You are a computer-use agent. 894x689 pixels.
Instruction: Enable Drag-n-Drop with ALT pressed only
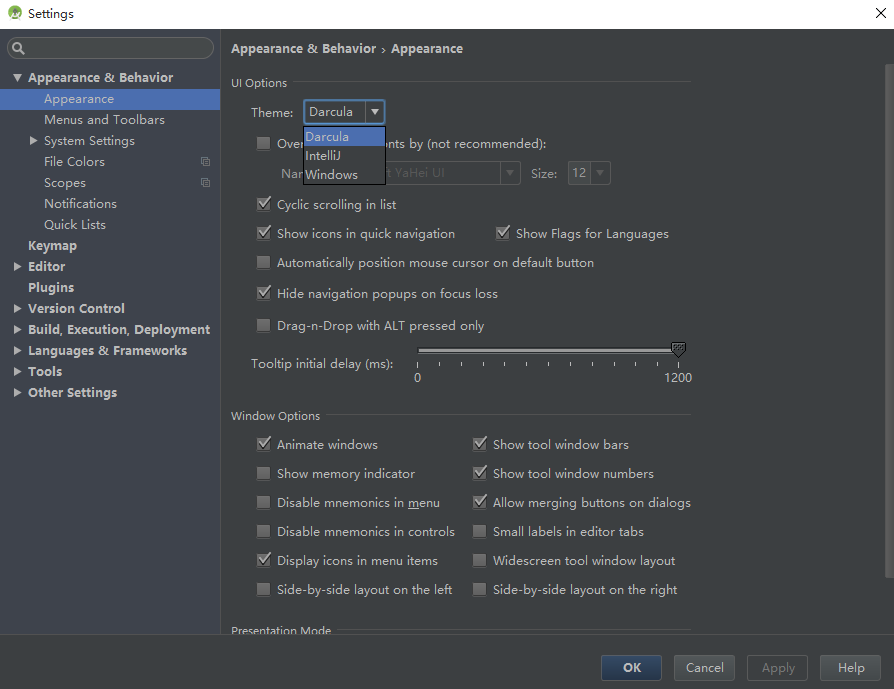(263, 325)
